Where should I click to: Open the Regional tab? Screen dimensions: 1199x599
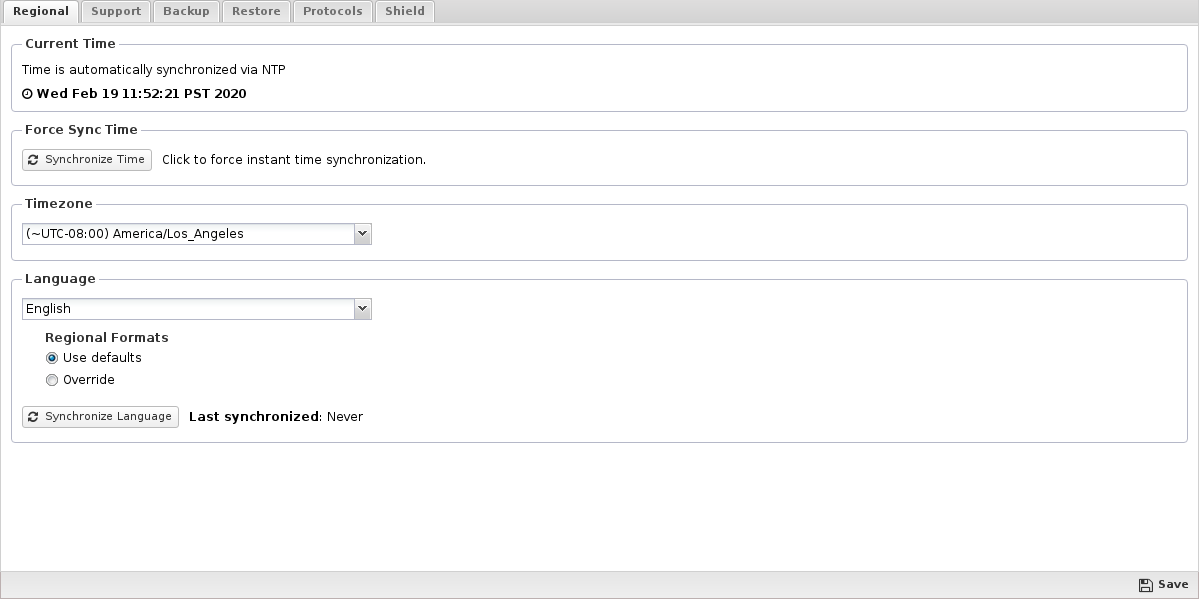(41, 11)
